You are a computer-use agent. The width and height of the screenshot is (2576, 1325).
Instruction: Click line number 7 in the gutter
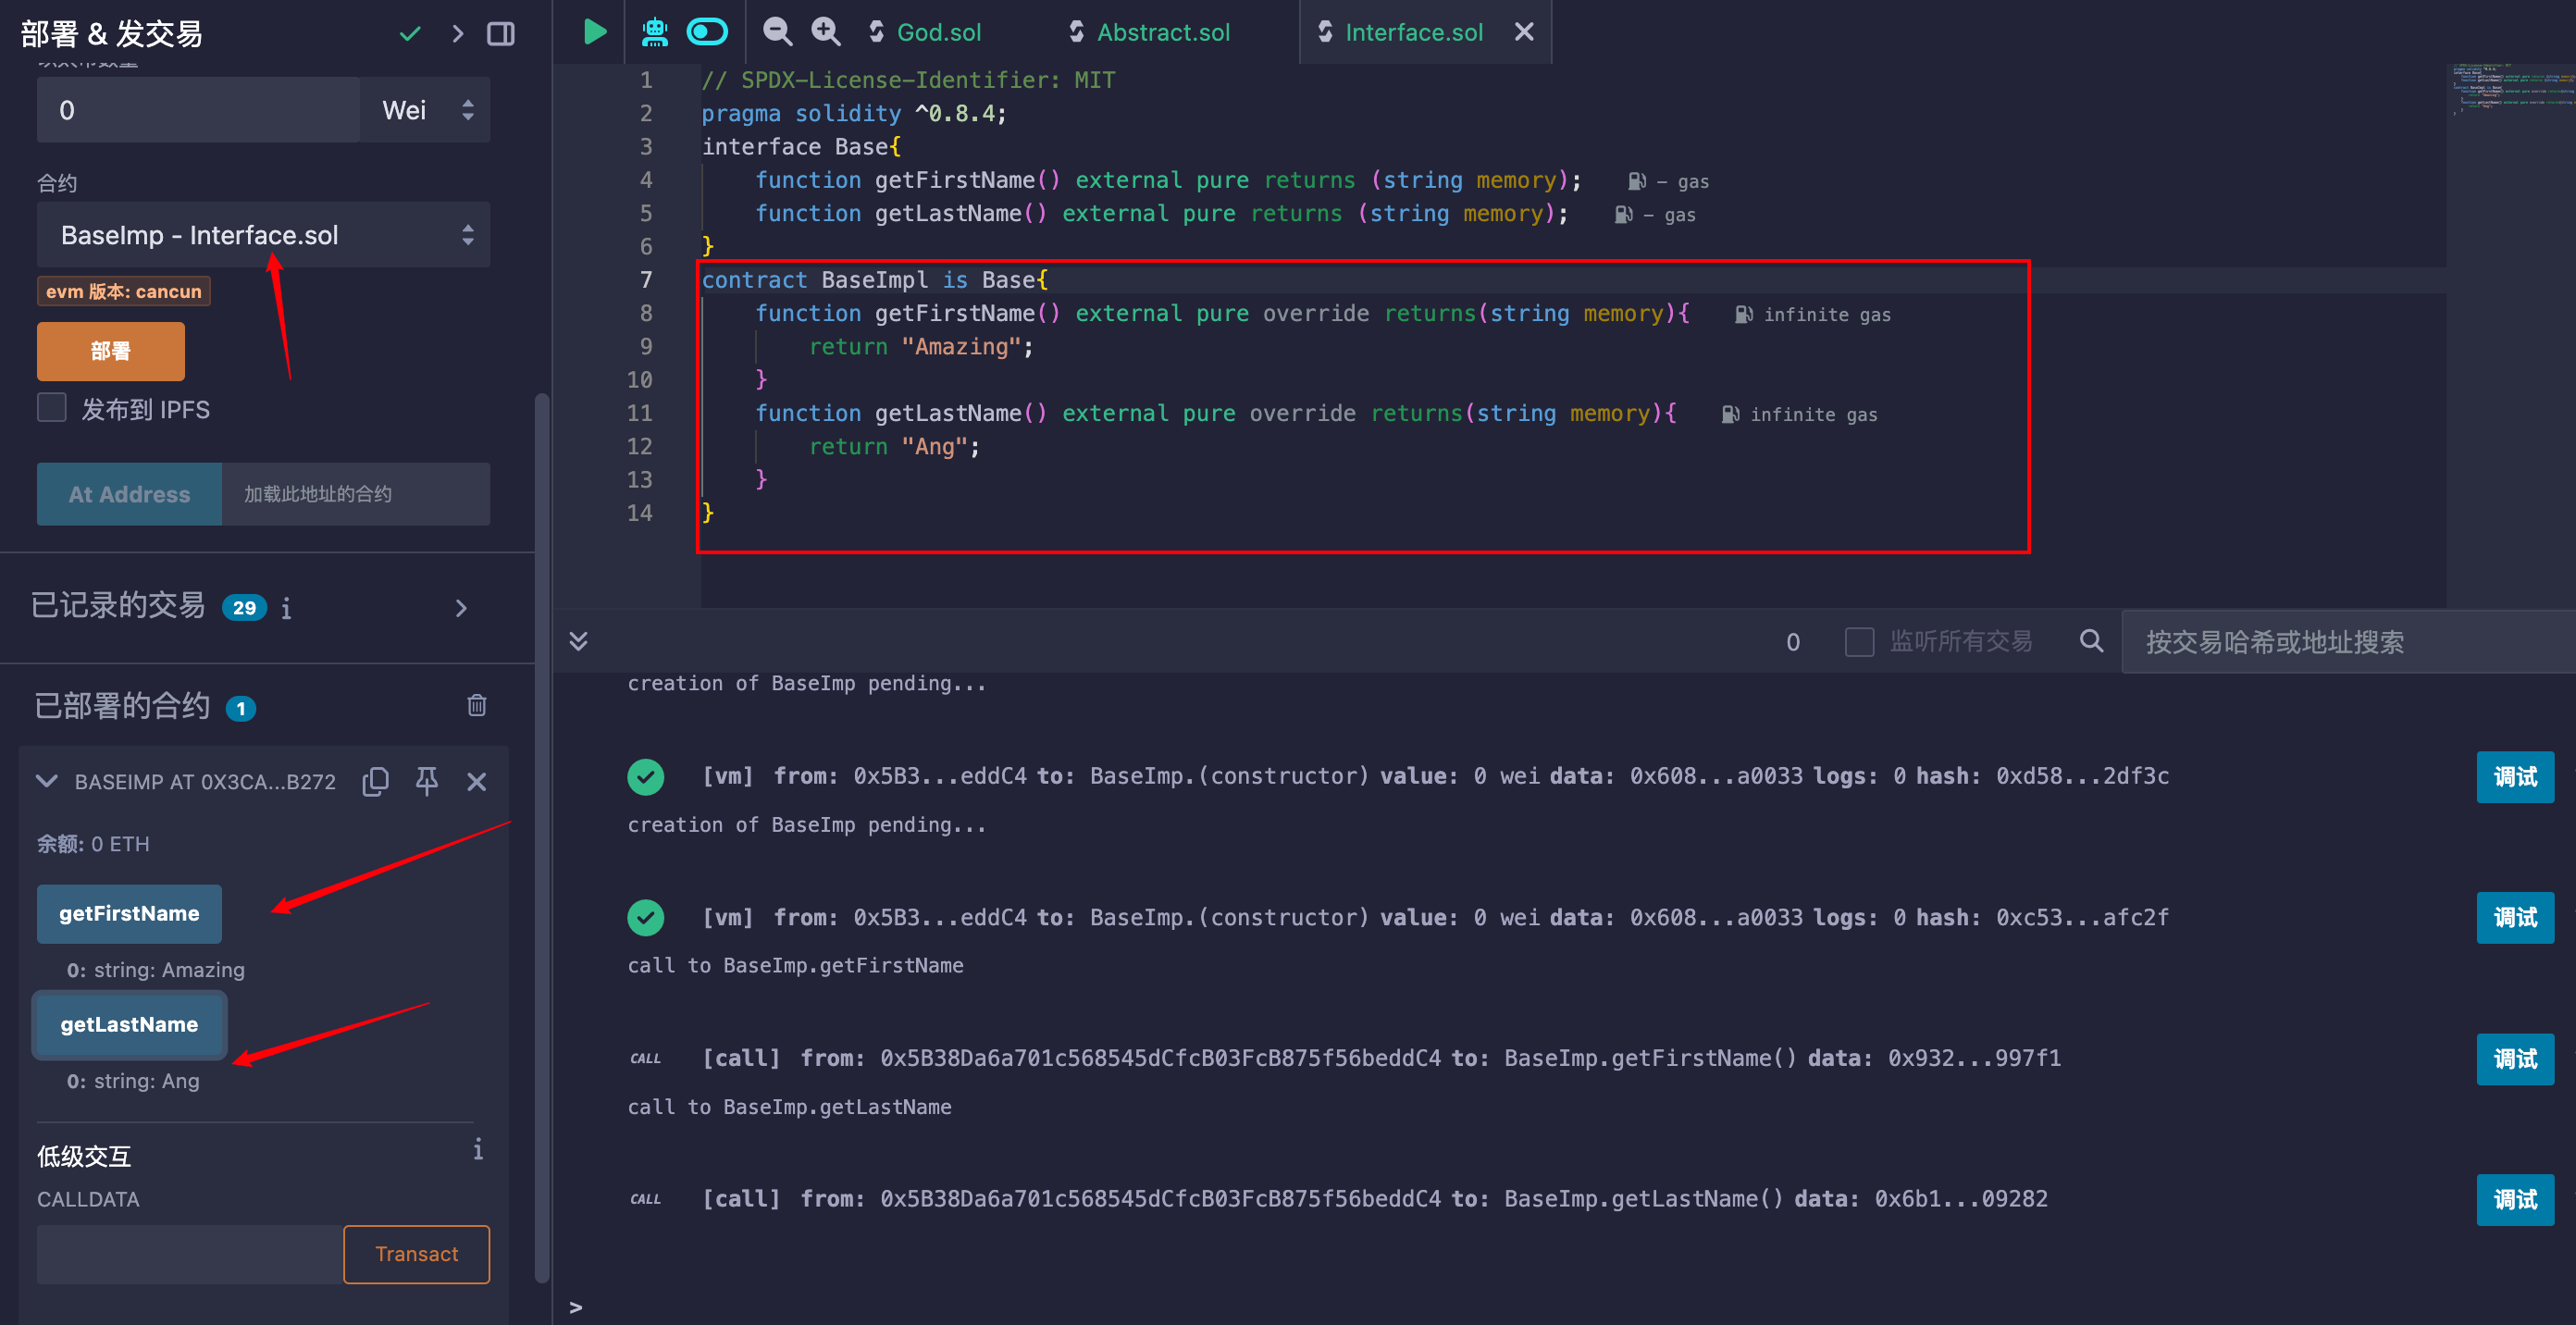point(646,280)
